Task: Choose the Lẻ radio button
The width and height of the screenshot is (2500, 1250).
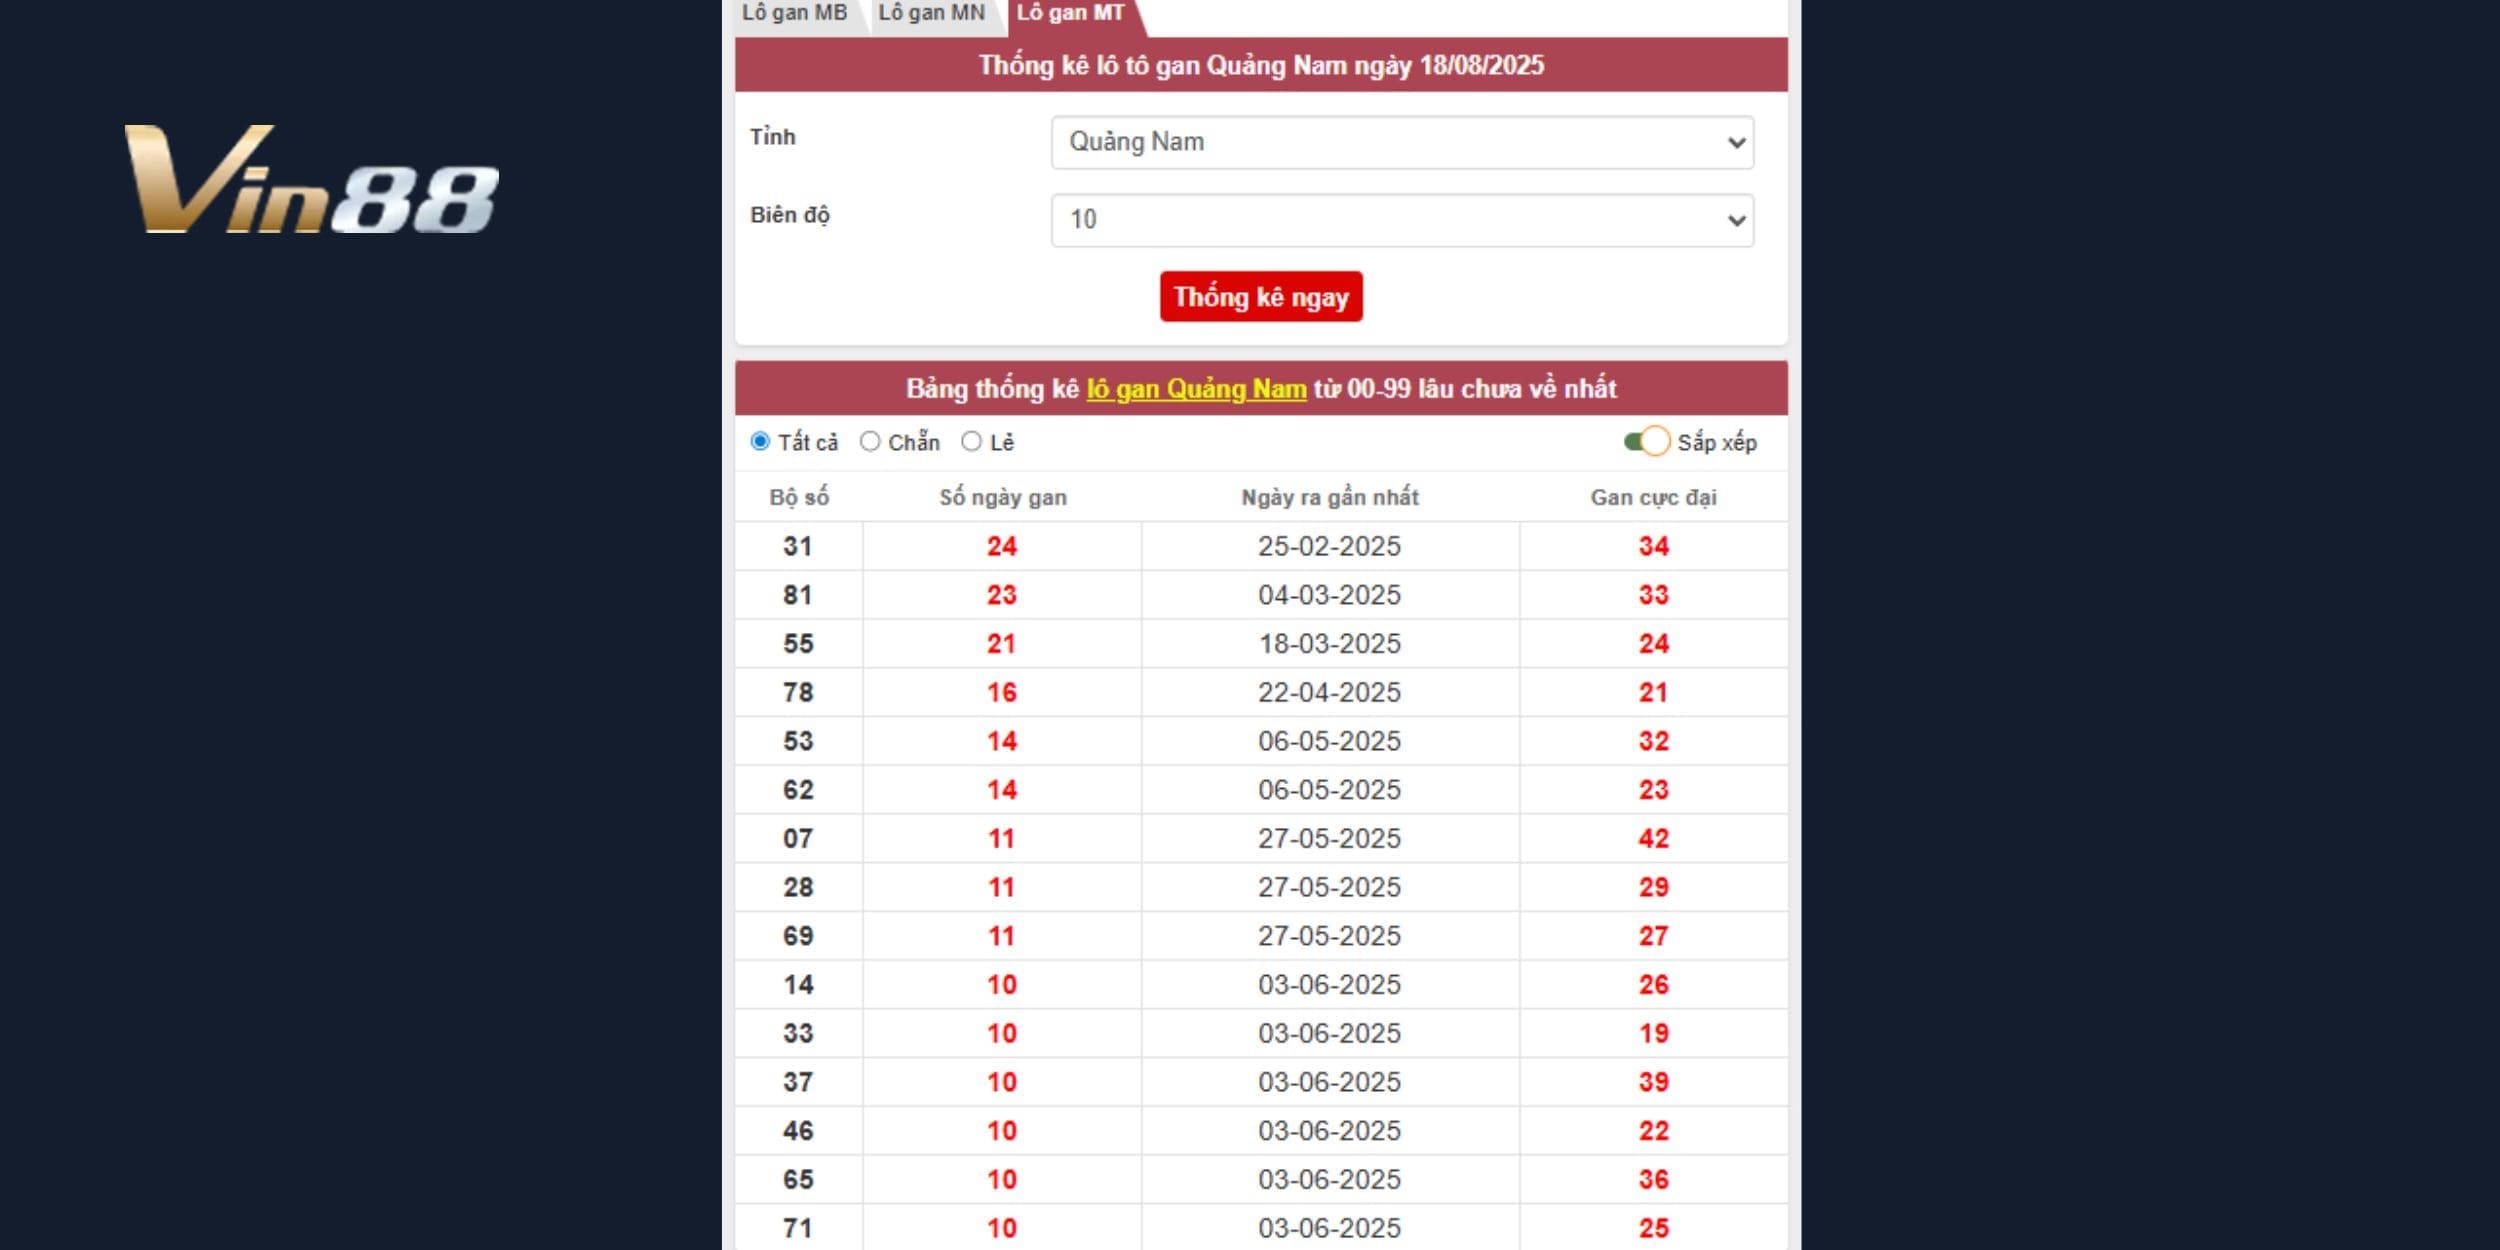Action: pos(971,441)
